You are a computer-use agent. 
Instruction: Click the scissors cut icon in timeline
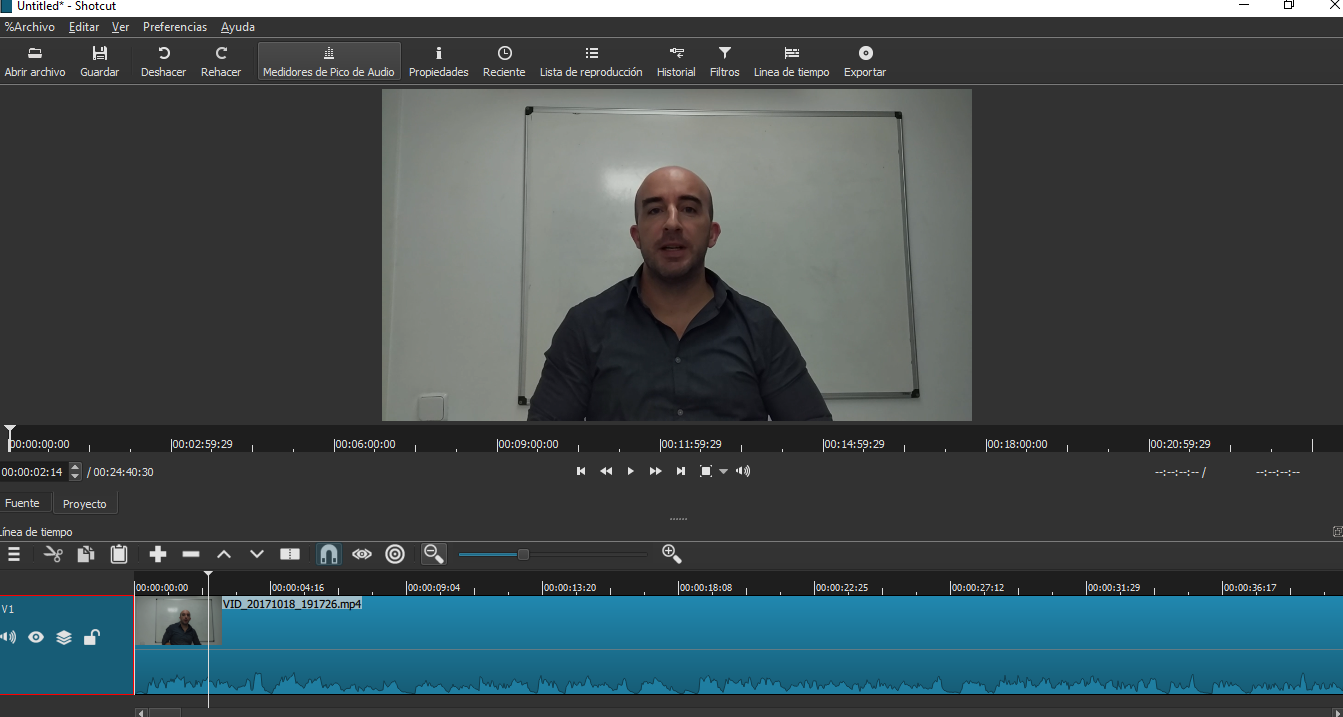pos(53,554)
